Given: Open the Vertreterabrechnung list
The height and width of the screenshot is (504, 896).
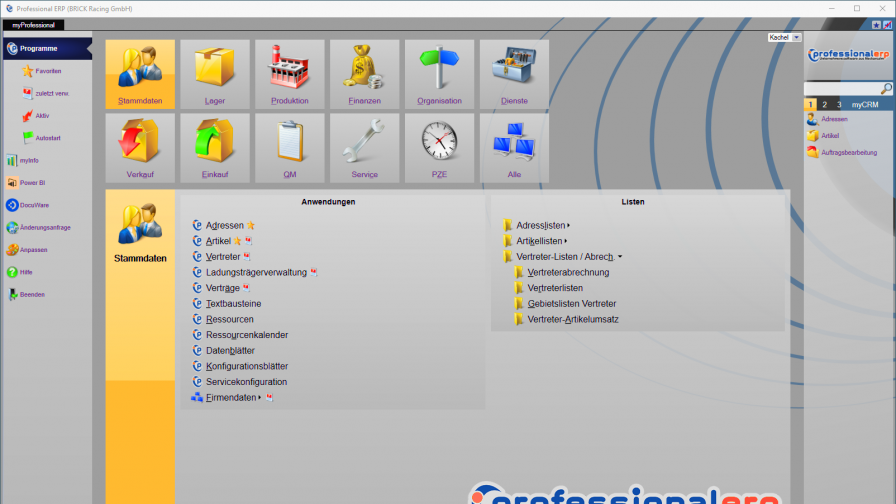Looking at the screenshot, I should click(567, 272).
